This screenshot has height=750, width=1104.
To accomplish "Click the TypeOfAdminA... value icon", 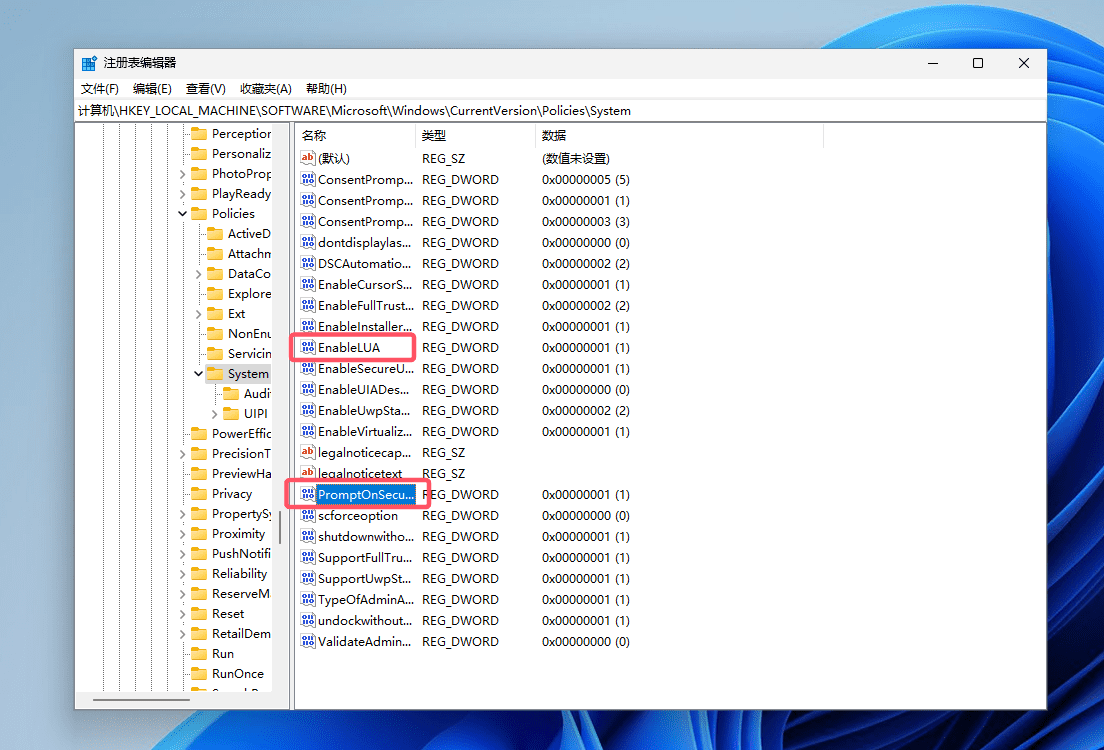I will (x=308, y=599).
